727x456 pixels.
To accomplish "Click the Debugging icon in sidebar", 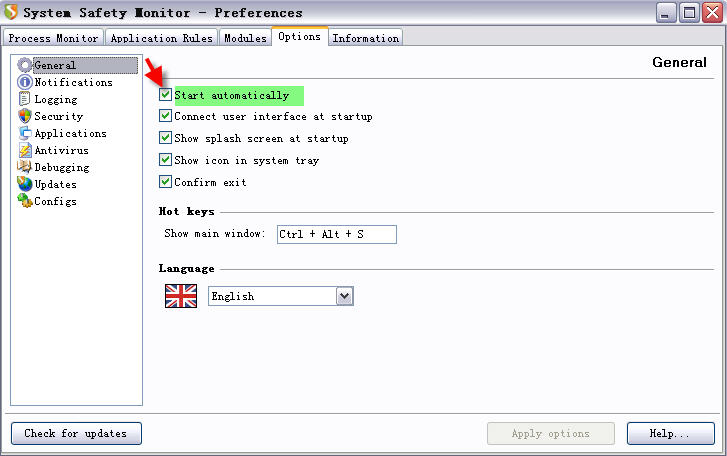I will coord(25,167).
